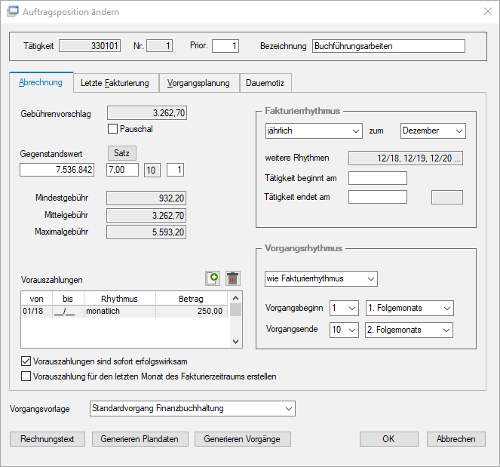500x467 pixels.
Task: Uncheck Vorauszahlungen sind sofort erfolgswirksam
Action: pos(26,361)
